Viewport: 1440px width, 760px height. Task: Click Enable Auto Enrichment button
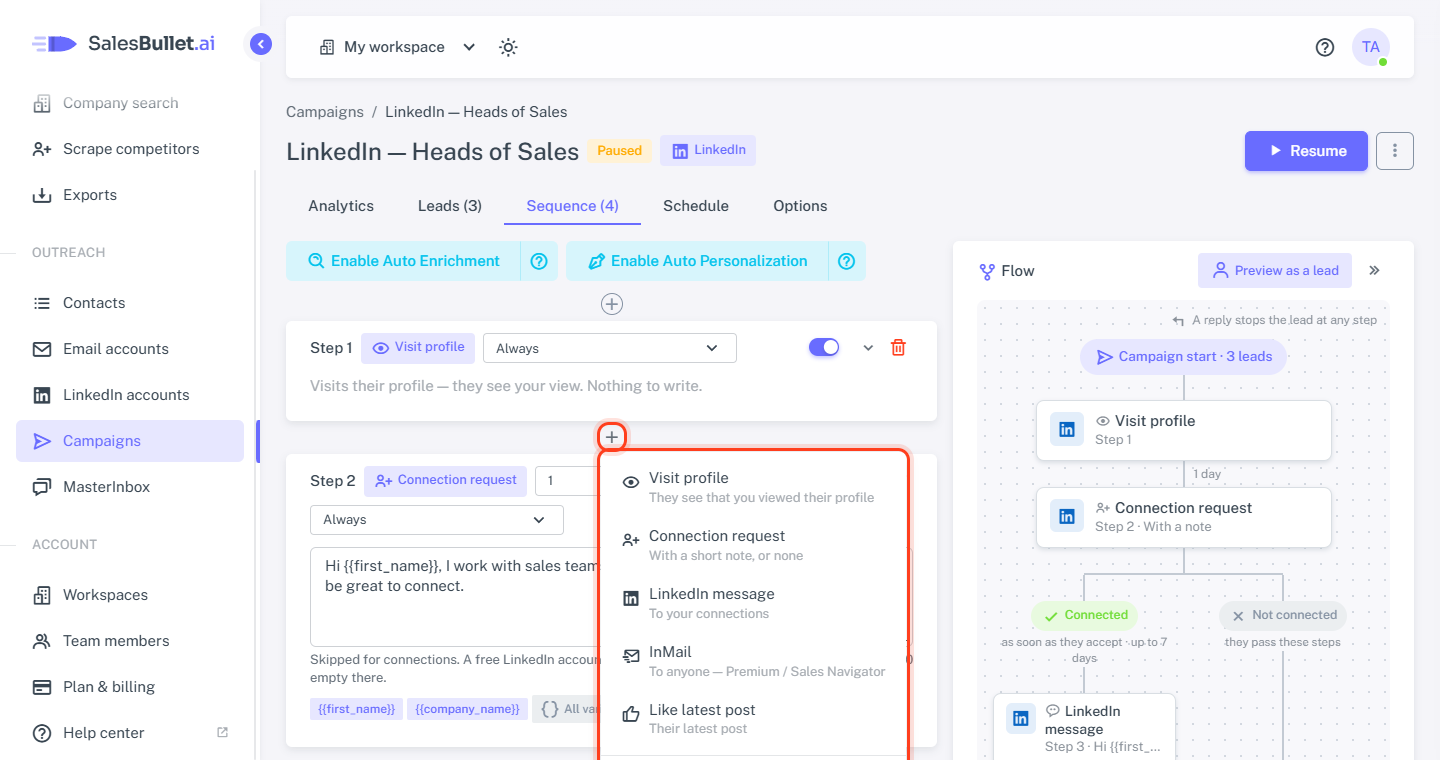[x=403, y=261]
